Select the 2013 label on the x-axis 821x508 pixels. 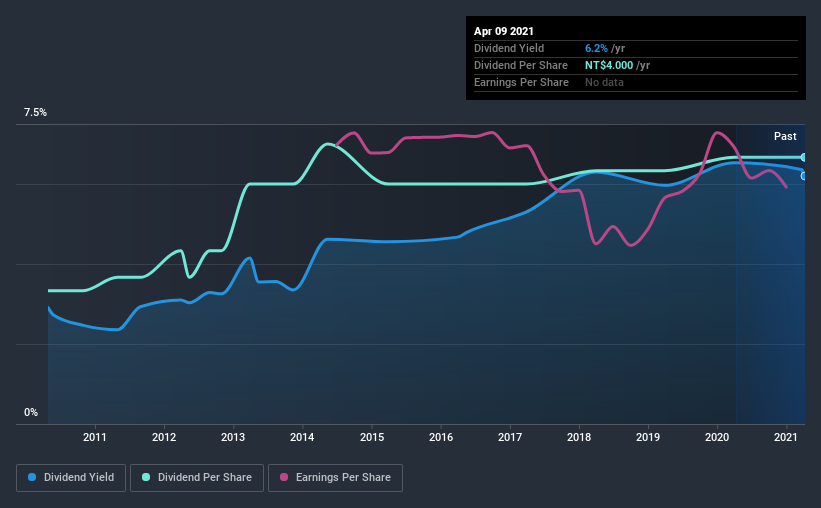click(x=233, y=437)
